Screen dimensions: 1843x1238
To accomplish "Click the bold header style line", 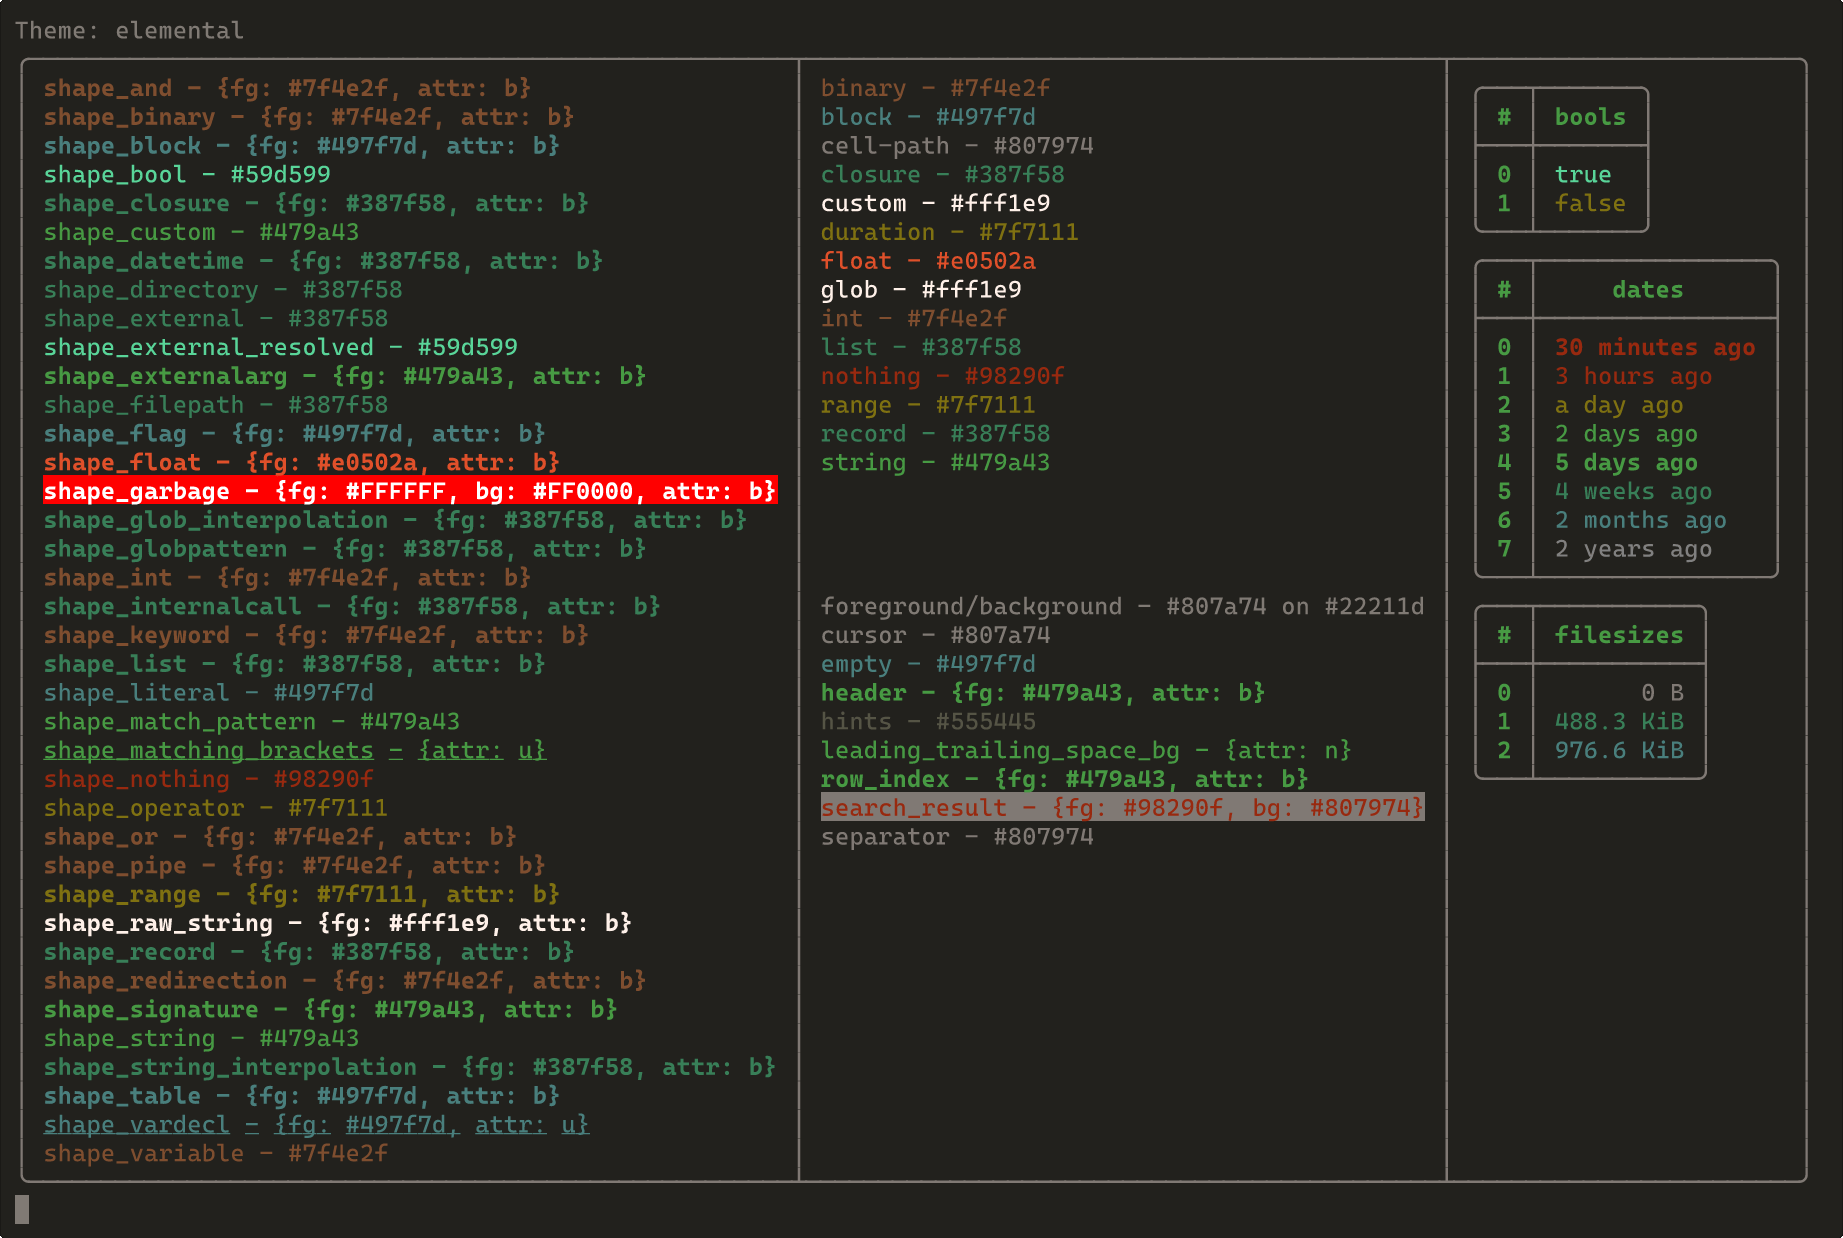I will pos(1043,694).
